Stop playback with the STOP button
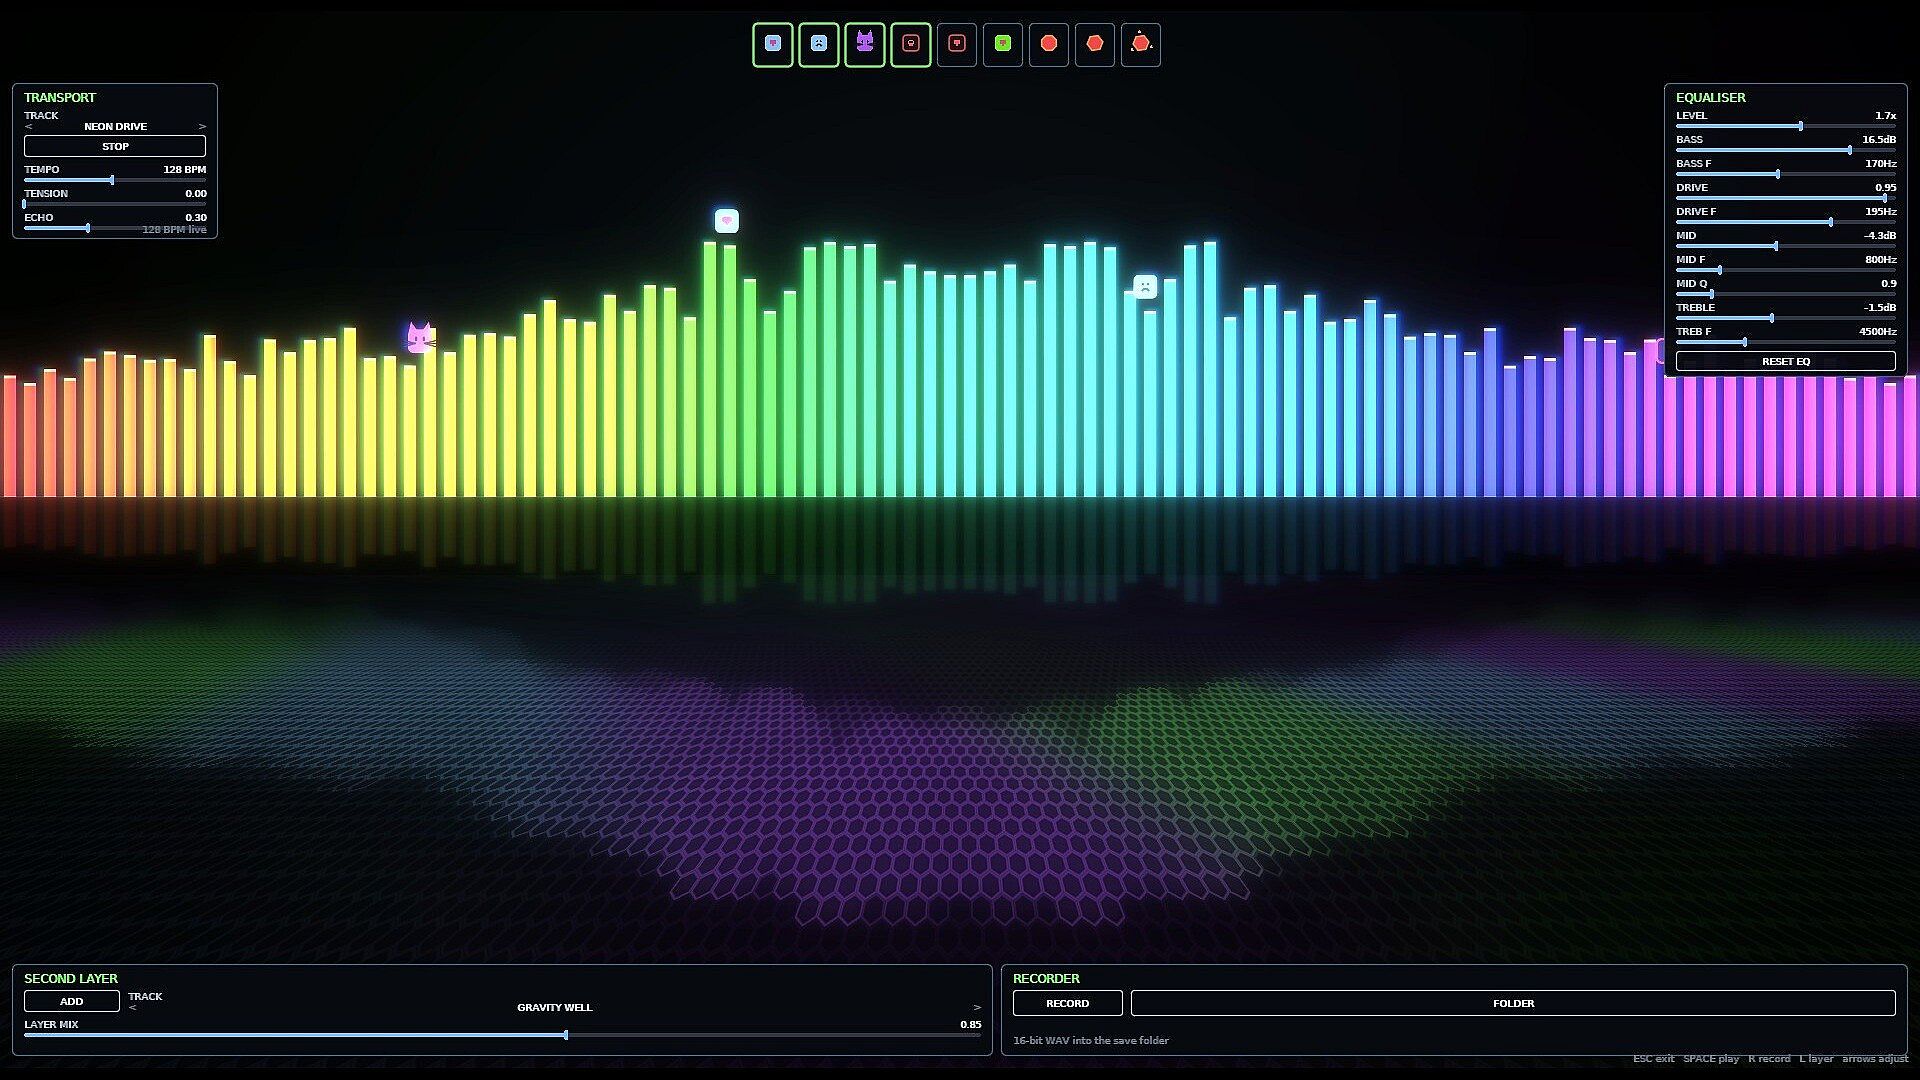Viewport: 1920px width, 1080px height. tap(115, 146)
